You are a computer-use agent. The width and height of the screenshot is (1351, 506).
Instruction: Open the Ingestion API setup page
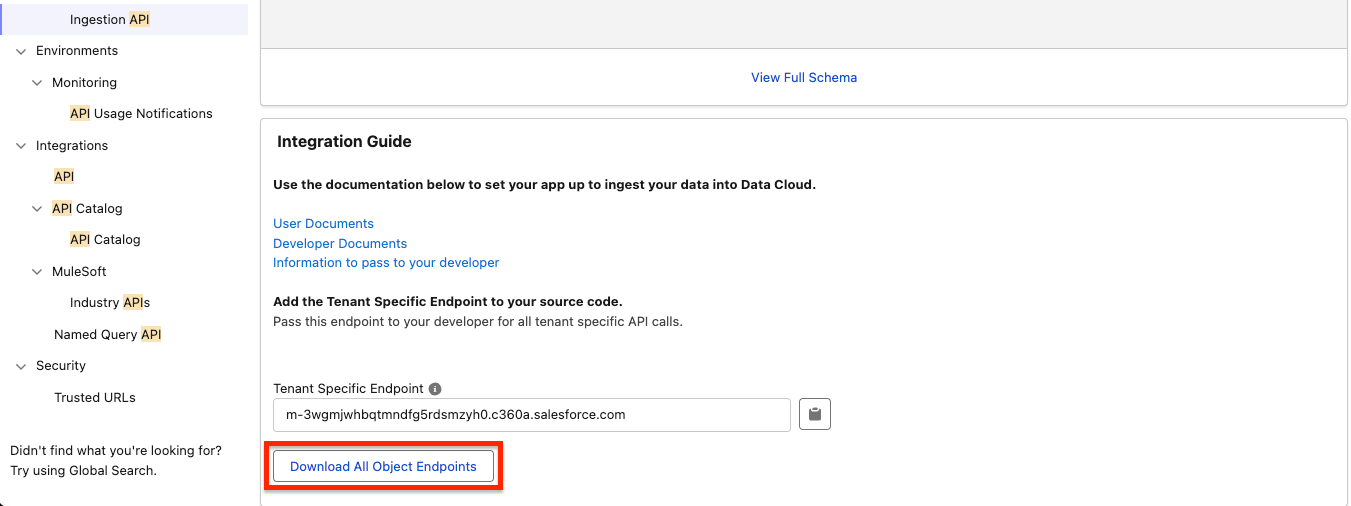pos(110,20)
